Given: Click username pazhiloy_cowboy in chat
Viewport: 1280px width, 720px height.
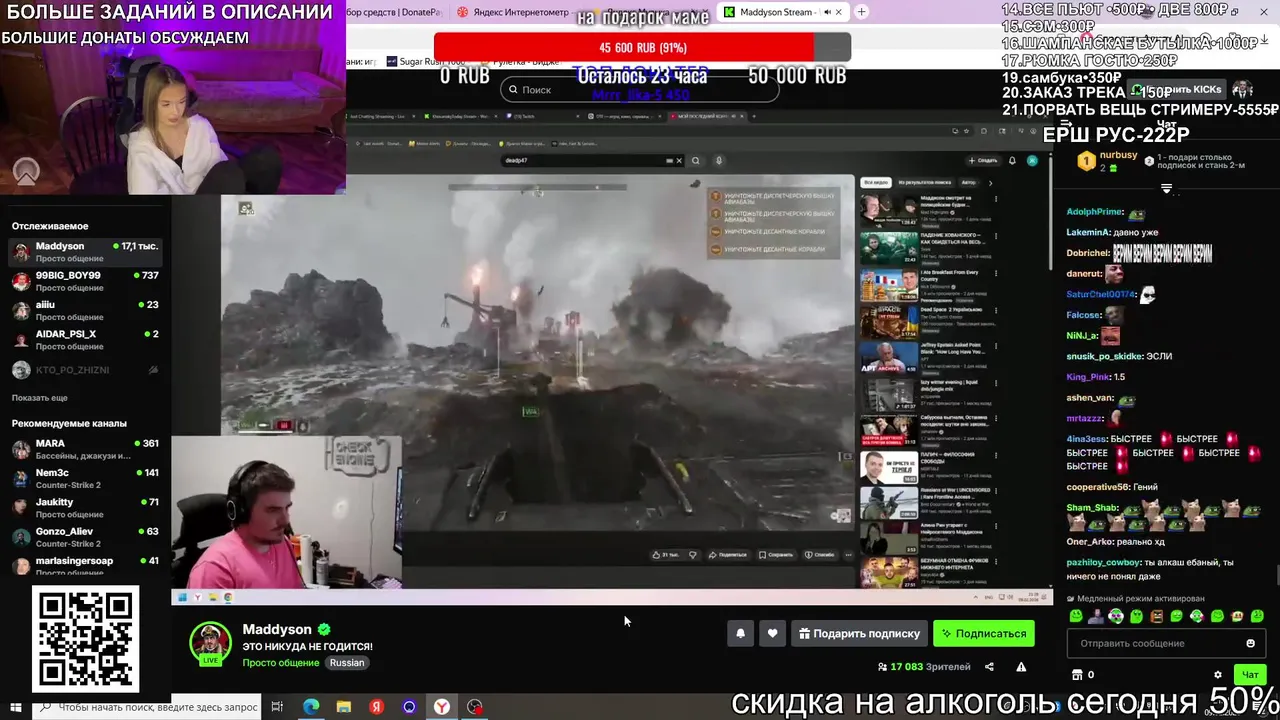Looking at the screenshot, I should tap(1103, 562).
